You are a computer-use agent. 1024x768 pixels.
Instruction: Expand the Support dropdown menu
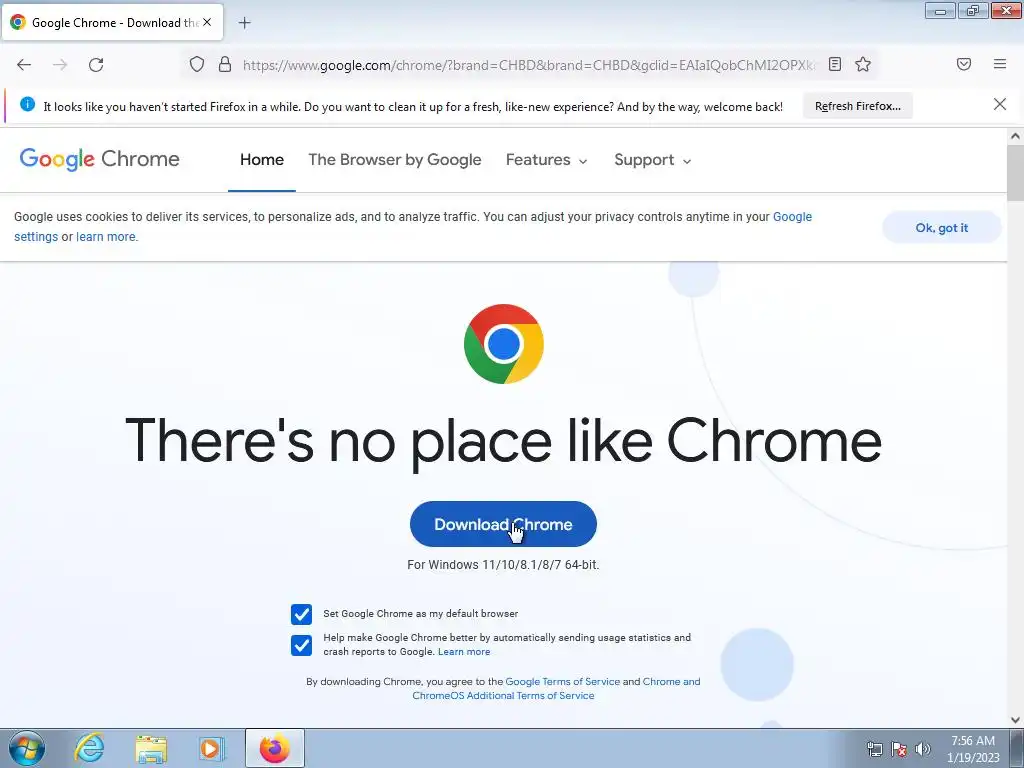click(x=652, y=160)
